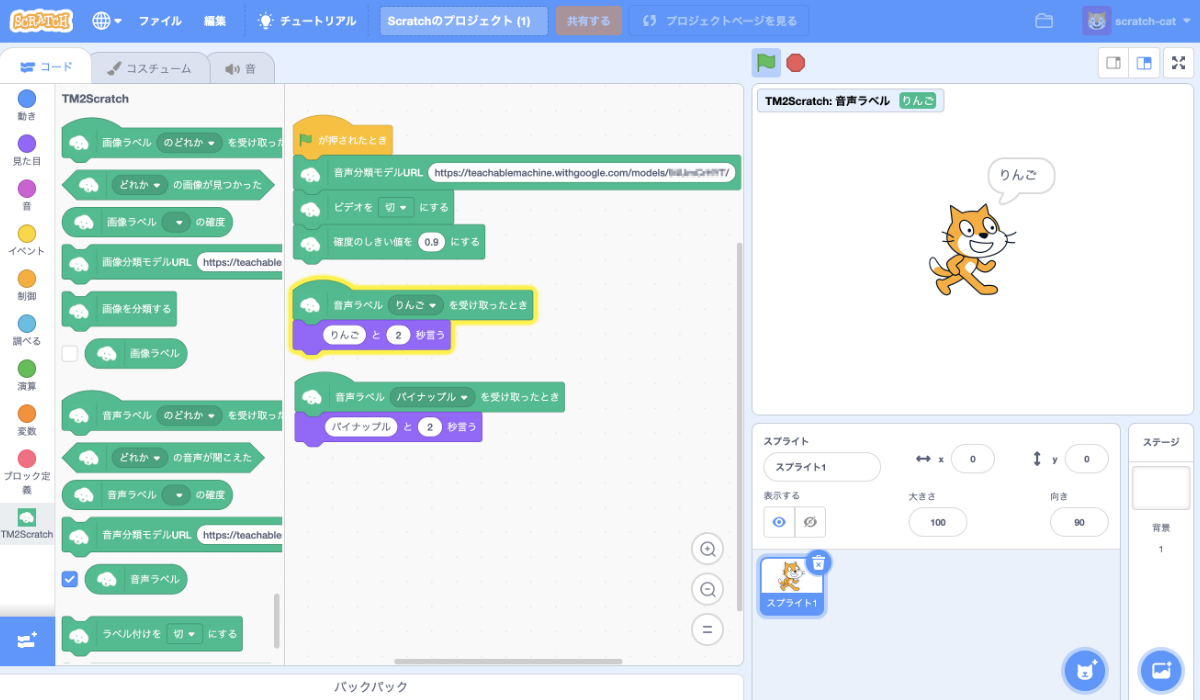Select the ブロック定義 category
The image size is (1200, 700).
[x=27, y=472]
